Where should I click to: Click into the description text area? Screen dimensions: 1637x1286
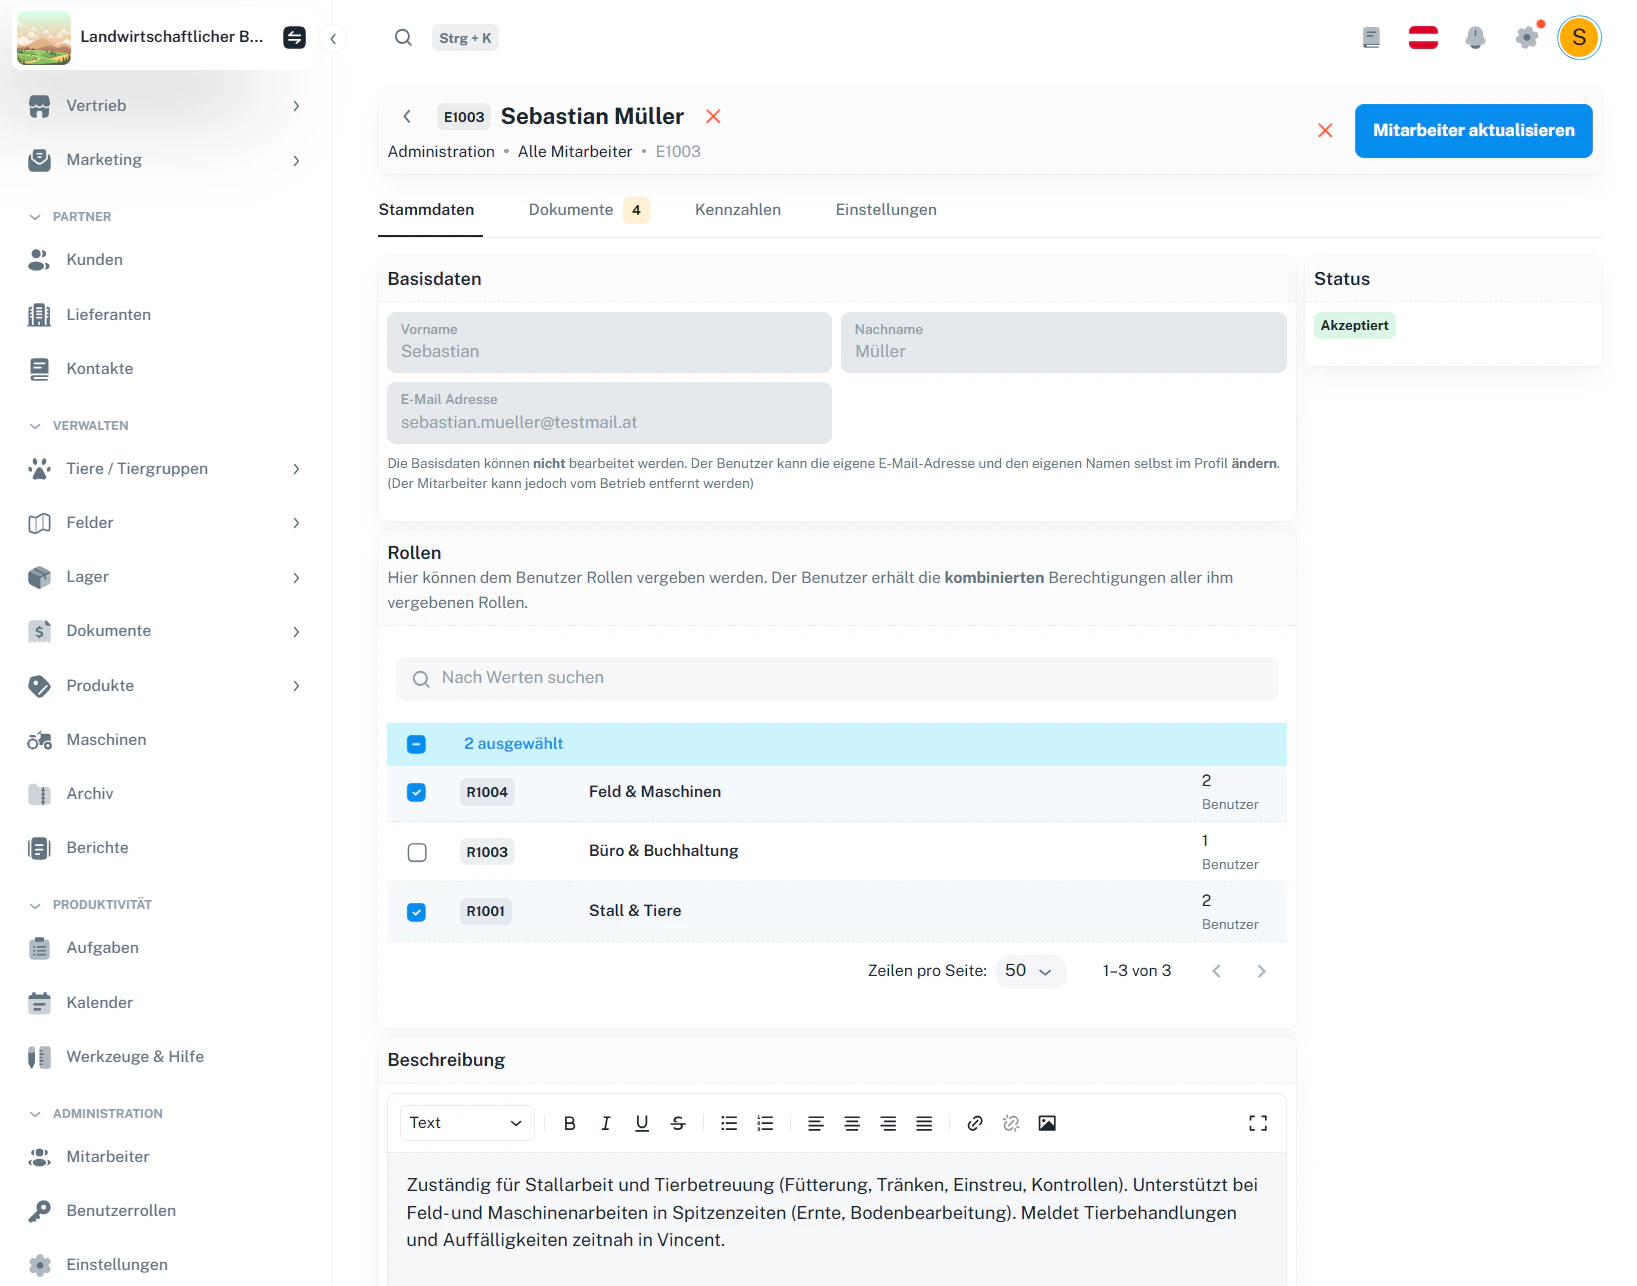point(837,1220)
